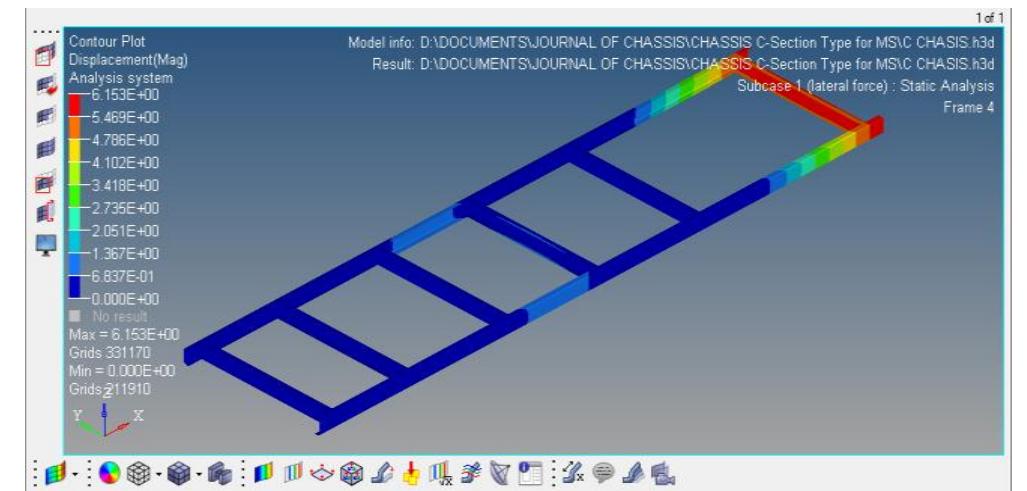Click sidebar mesh icon with red frame
The image size is (1027, 491).
tap(45, 181)
